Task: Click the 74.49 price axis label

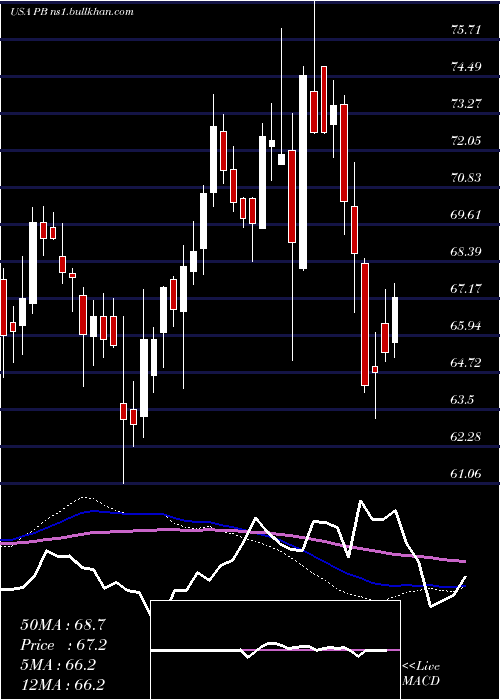Action: click(467, 67)
